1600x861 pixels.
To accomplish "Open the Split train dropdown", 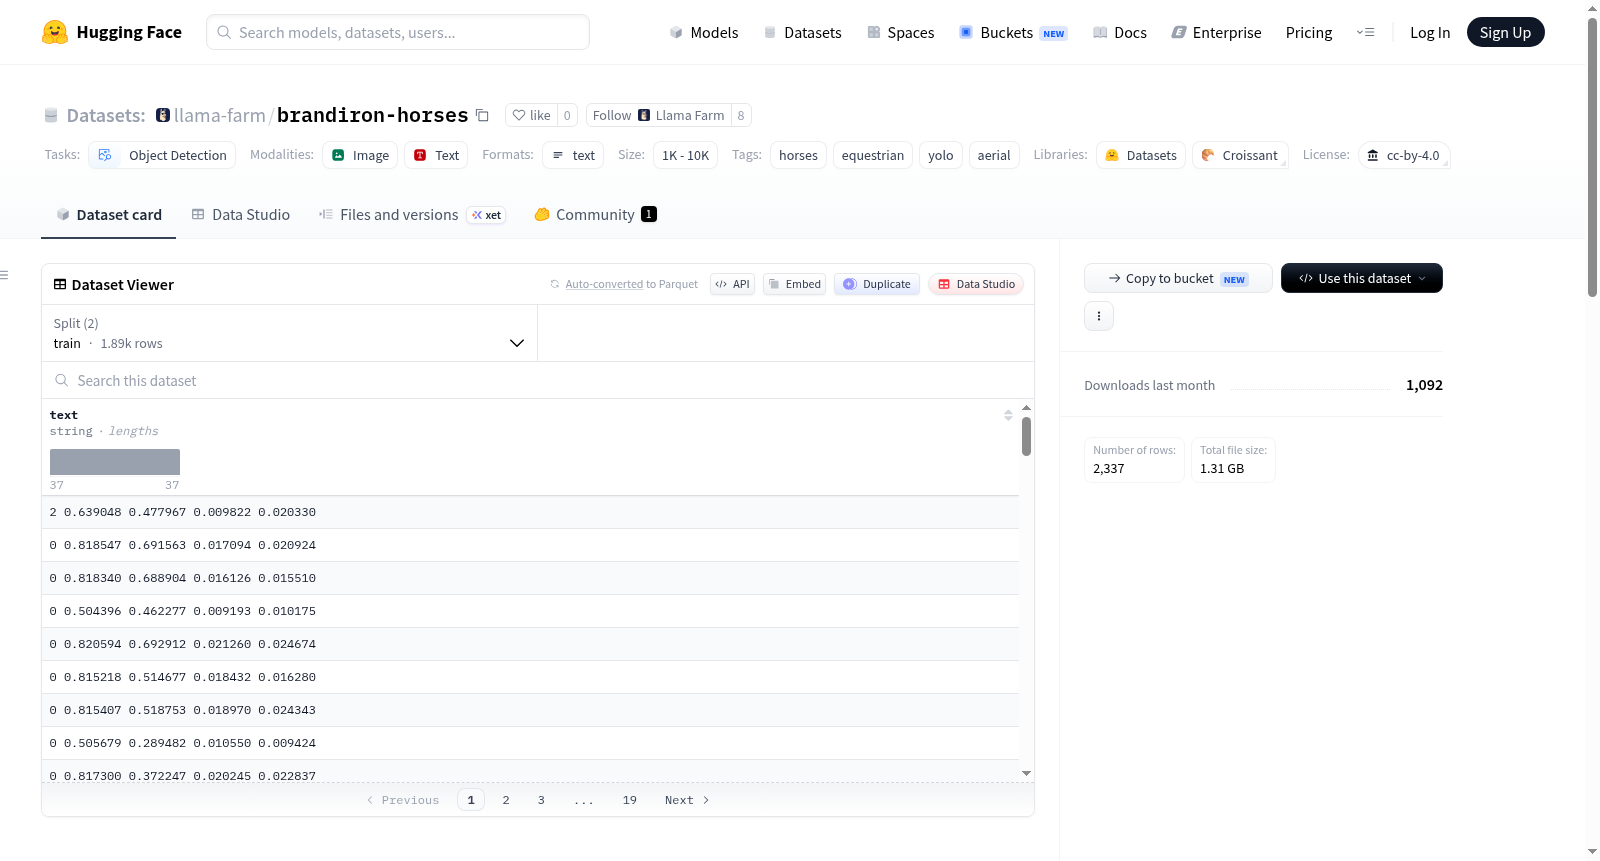I will pos(289,333).
